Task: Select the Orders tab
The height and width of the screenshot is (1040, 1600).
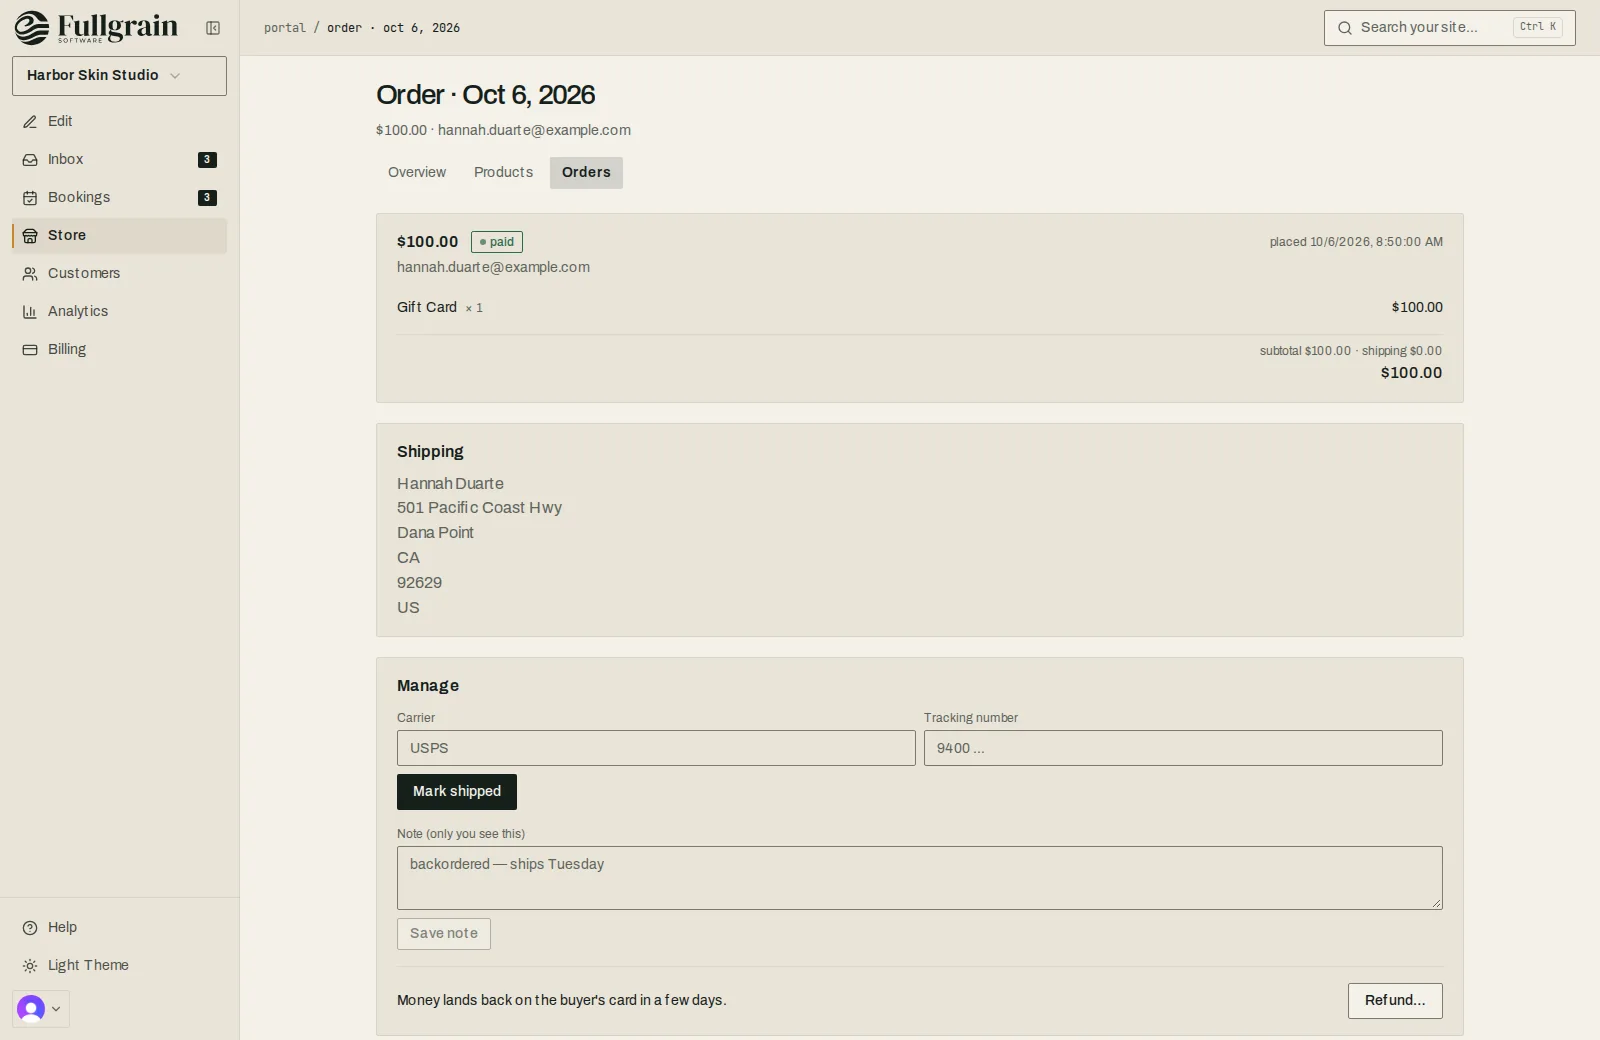Action: point(586,173)
